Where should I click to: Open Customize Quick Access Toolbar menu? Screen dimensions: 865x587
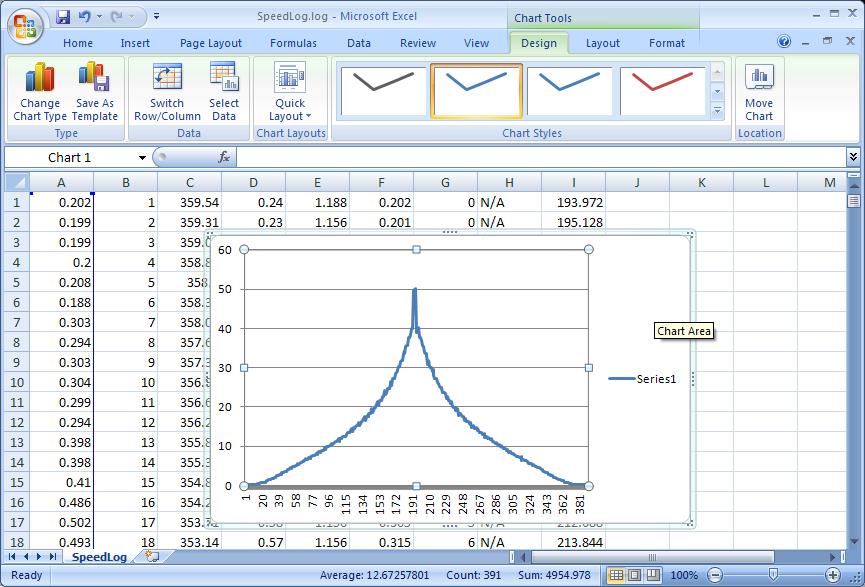(x=157, y=17)
